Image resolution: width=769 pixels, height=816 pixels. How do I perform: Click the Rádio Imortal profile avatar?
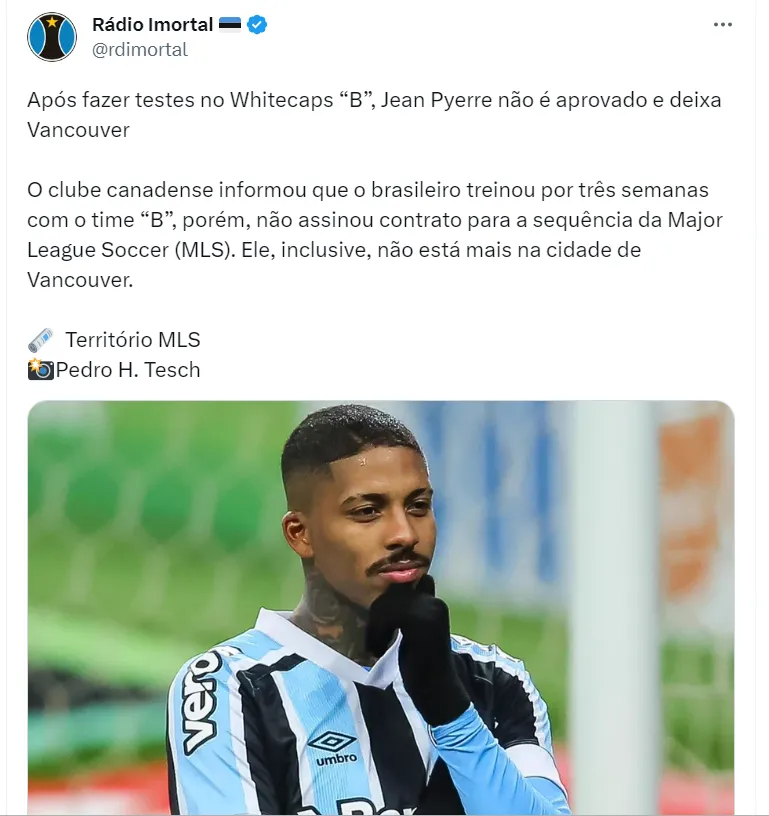tap(52, 37)
